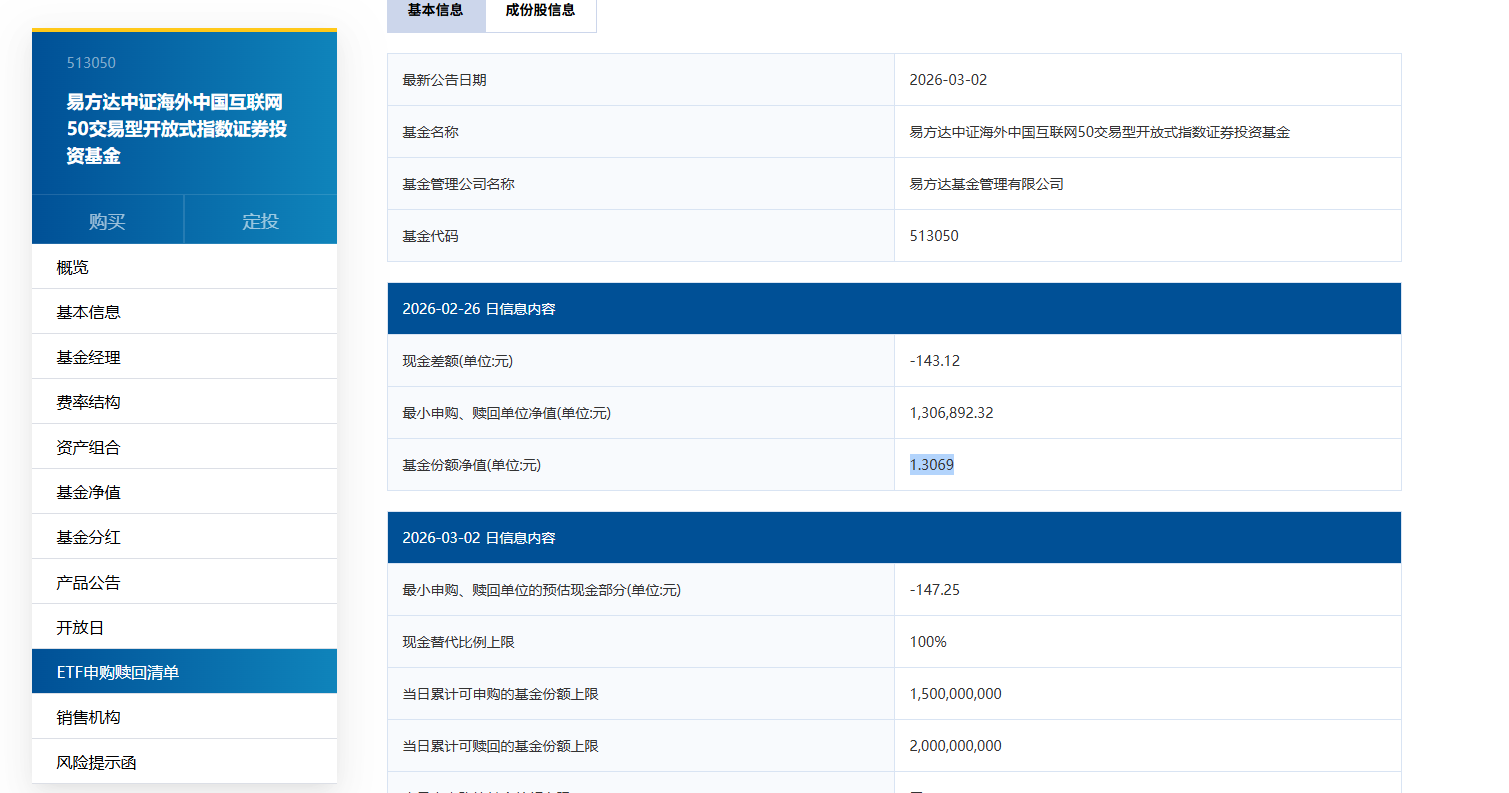The height and width of the screenshot is (793, 1509).
Task: Click the 最小申购、赎回单位的预估现金部分 label
Action: 541,590
